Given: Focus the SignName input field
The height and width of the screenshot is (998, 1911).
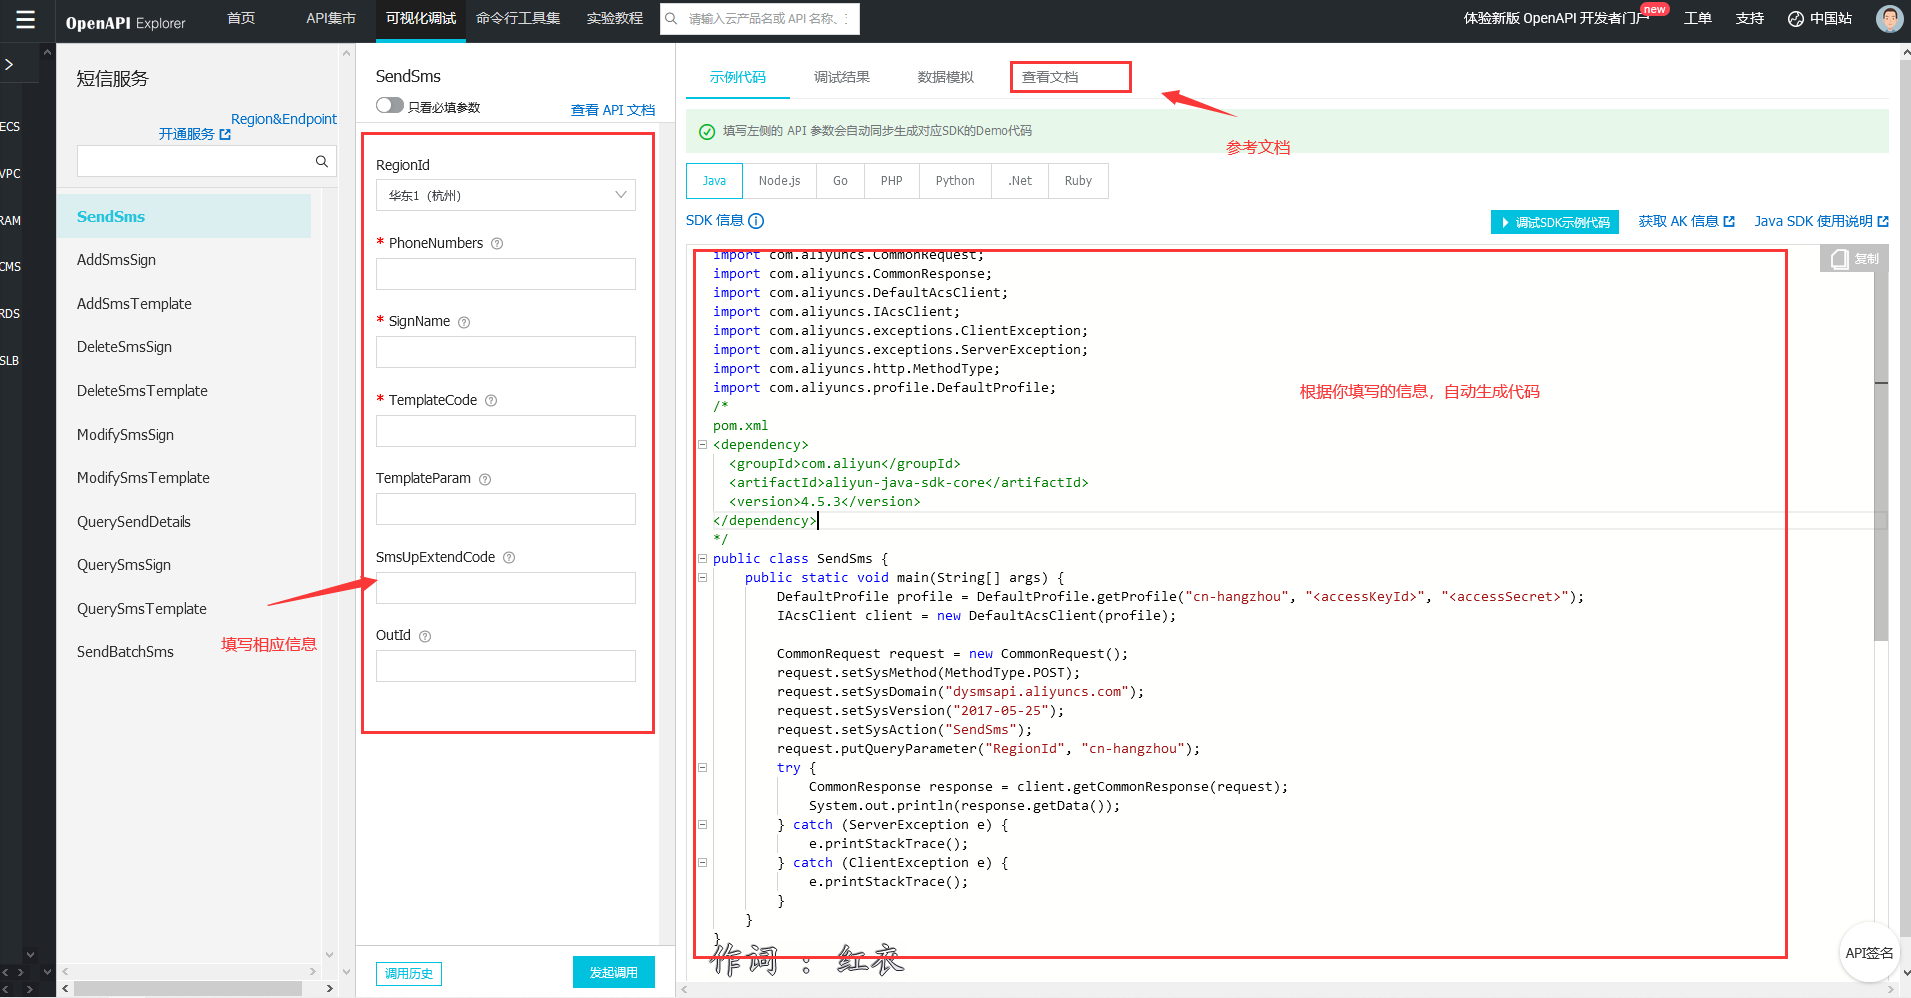Looking at the screenshot, I should pyautogui.click(x=506, y=352).
